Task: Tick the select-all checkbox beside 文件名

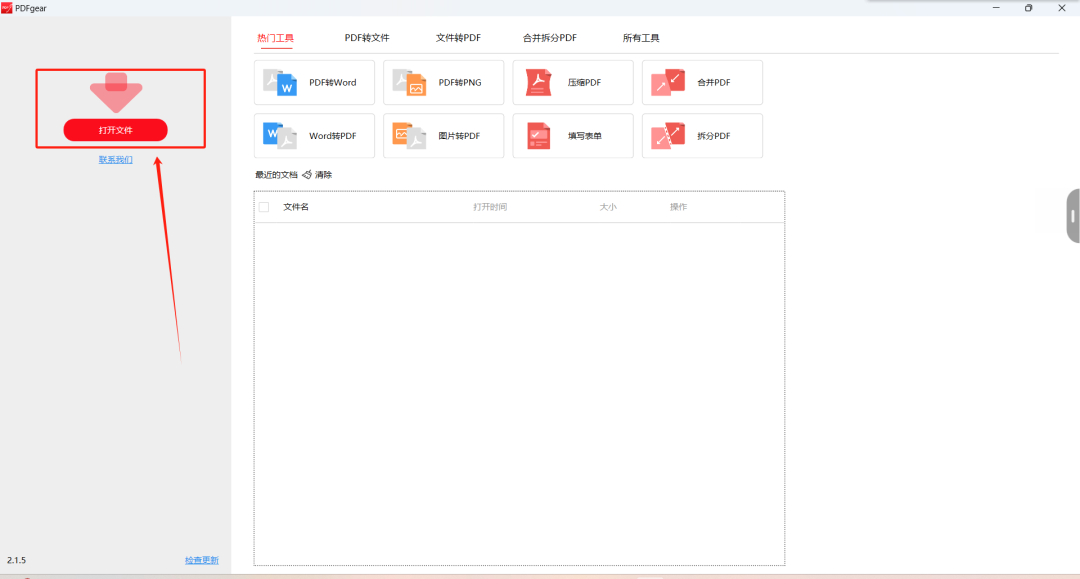Action: click(x=264, y=207)
